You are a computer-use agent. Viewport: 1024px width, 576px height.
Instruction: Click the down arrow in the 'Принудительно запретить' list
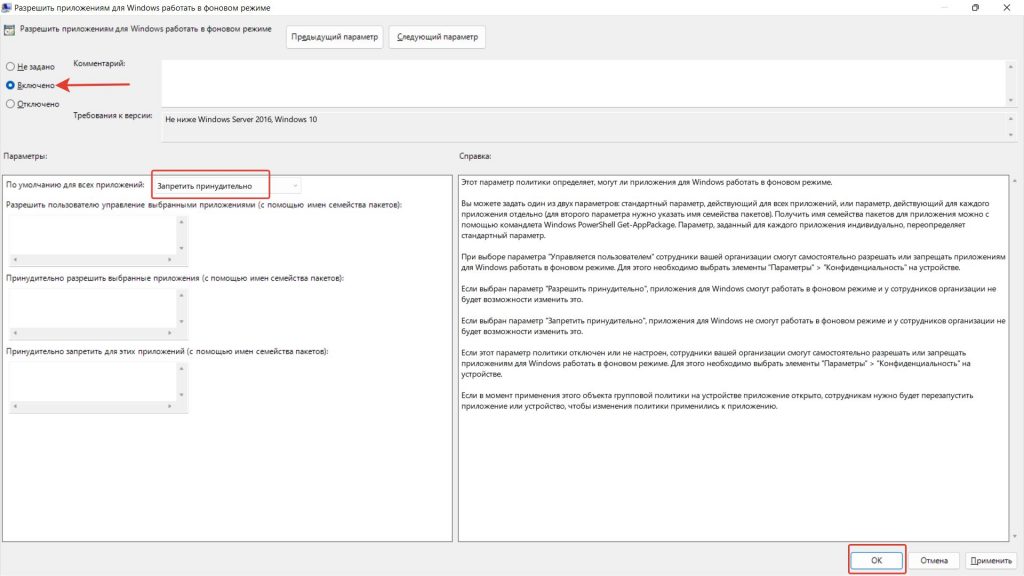pos(182,394)
